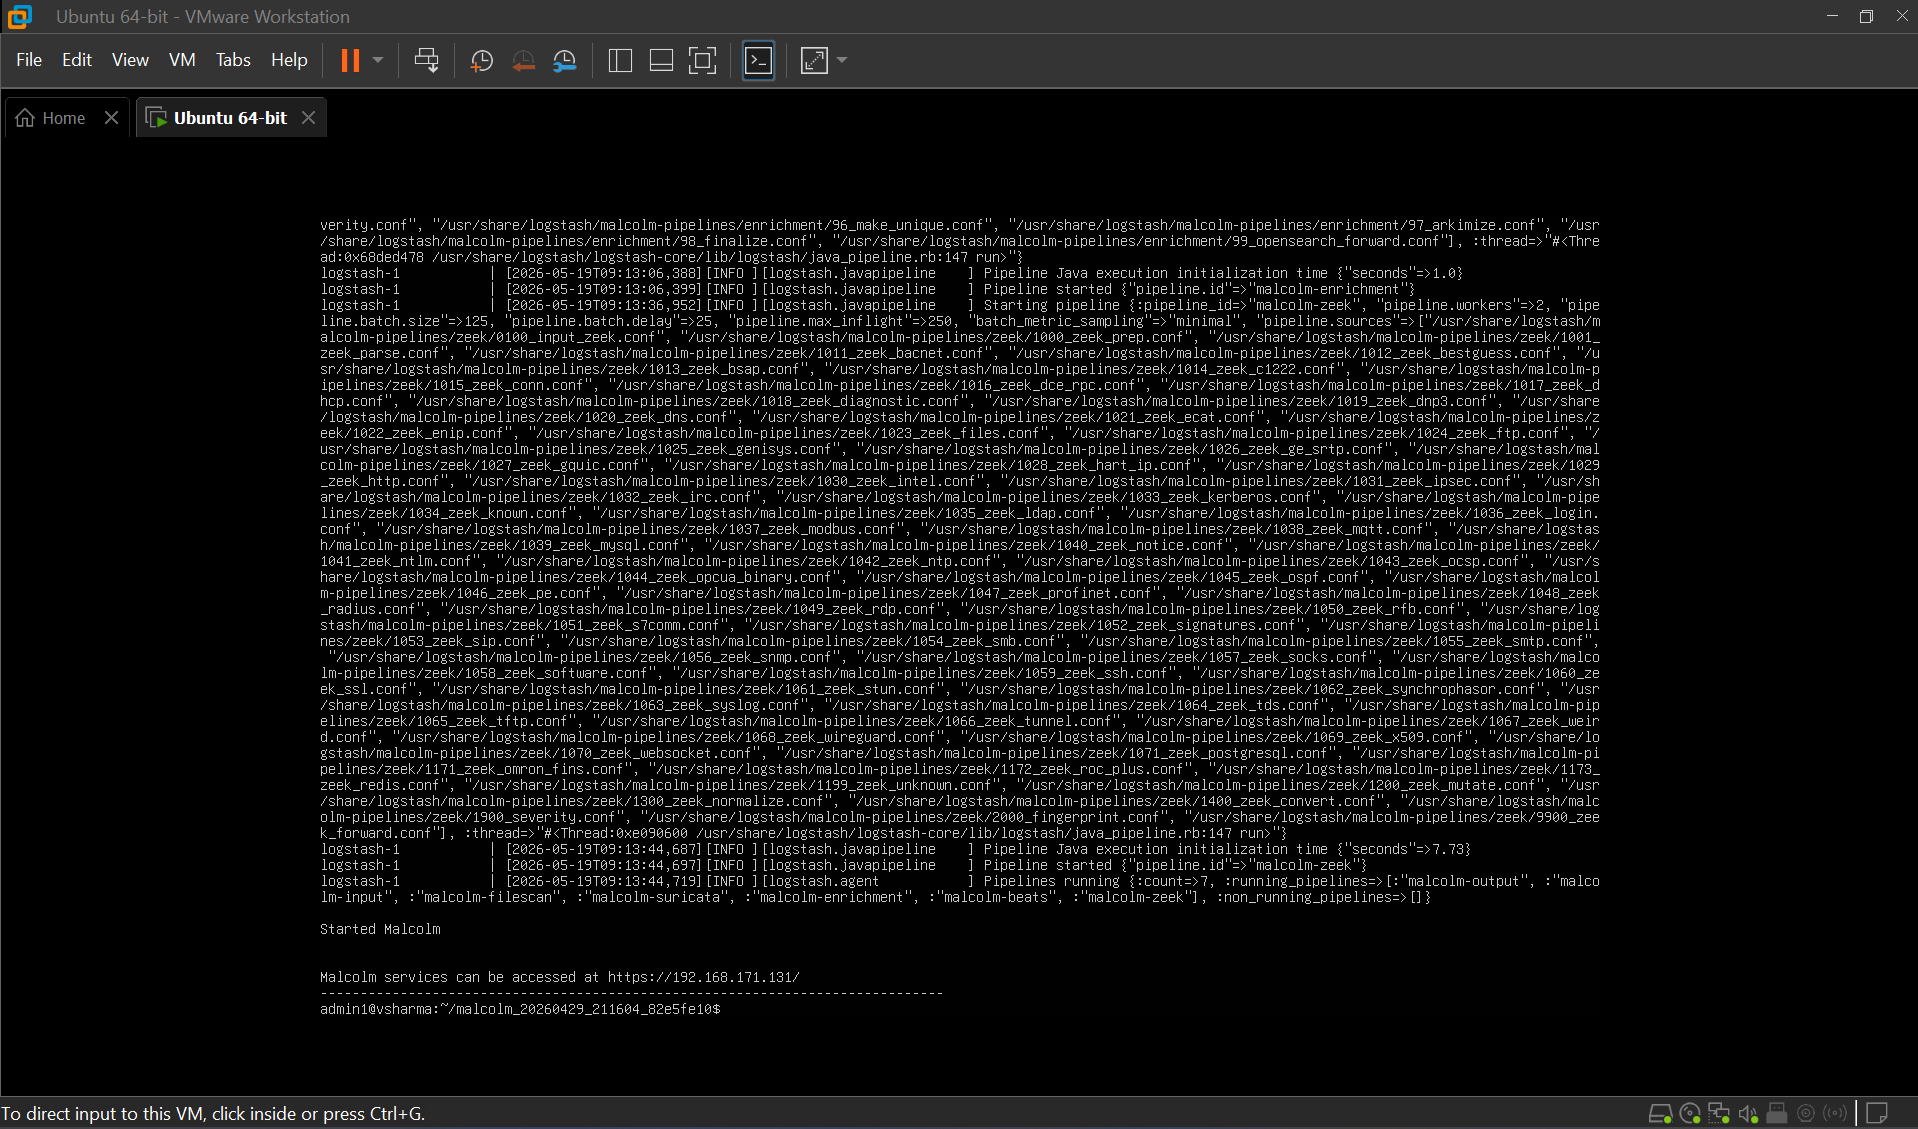Click the https://192.168.171.131/ address in terminal

(704, 978)
